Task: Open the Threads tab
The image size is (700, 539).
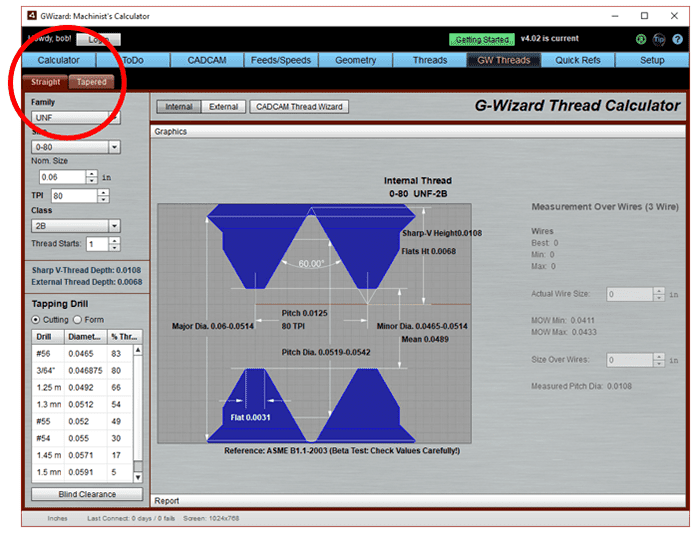Action: [x=430, y=60]
